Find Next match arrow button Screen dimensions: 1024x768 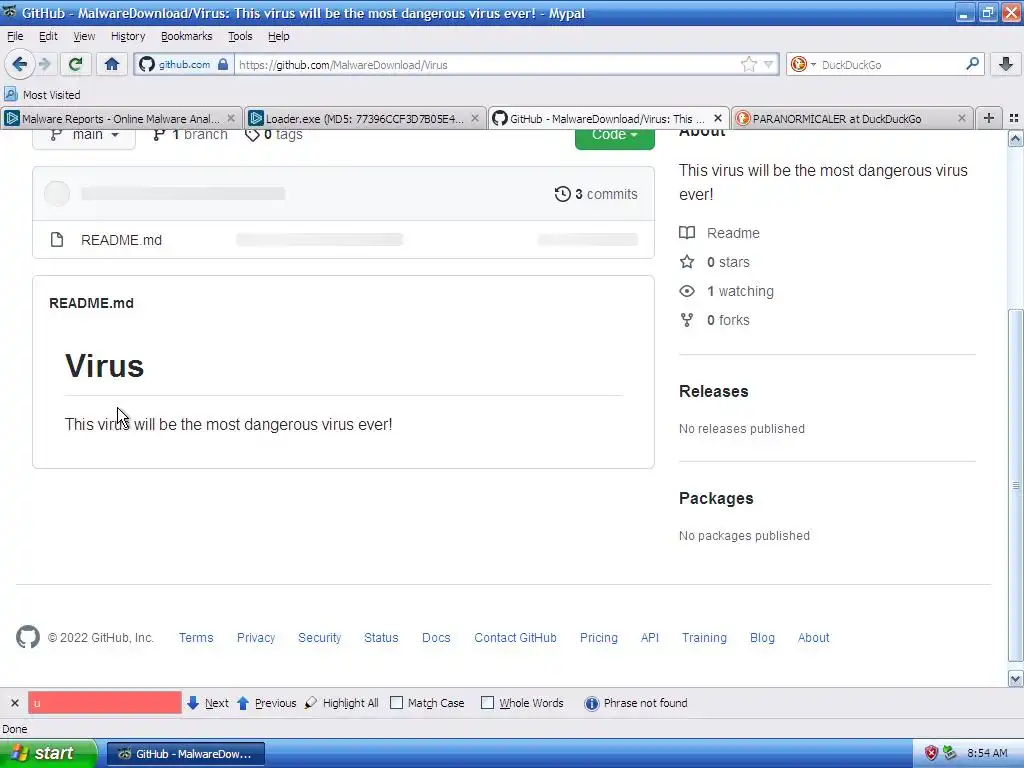208,703
